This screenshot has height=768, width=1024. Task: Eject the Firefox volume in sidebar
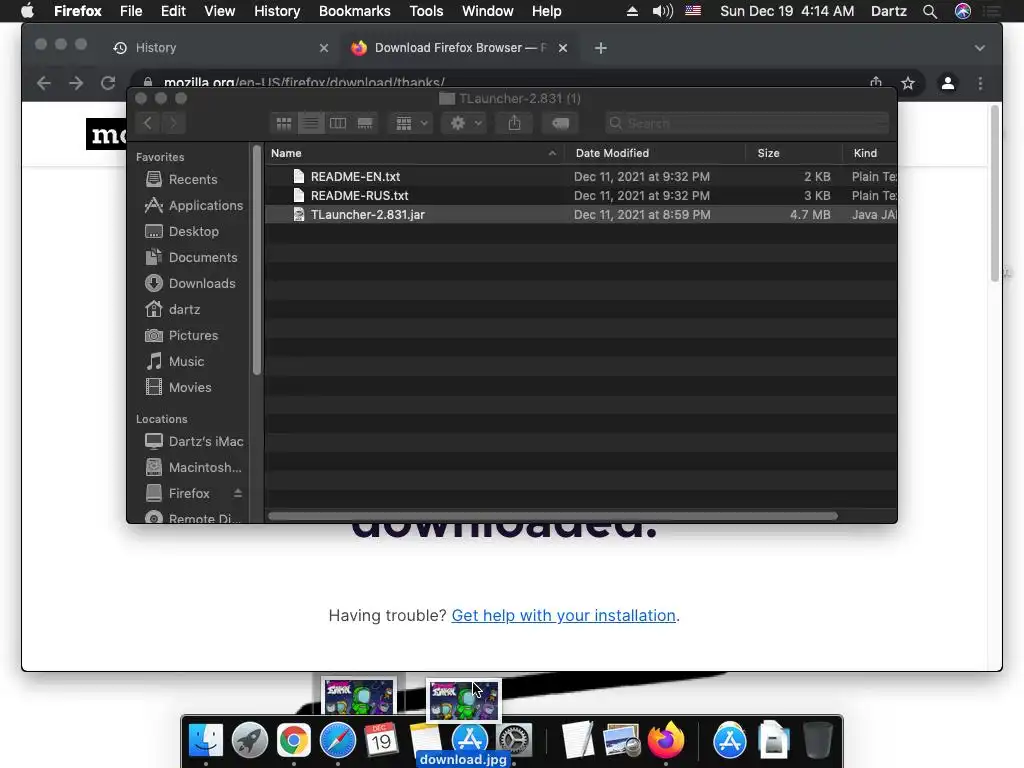(238, 493)
